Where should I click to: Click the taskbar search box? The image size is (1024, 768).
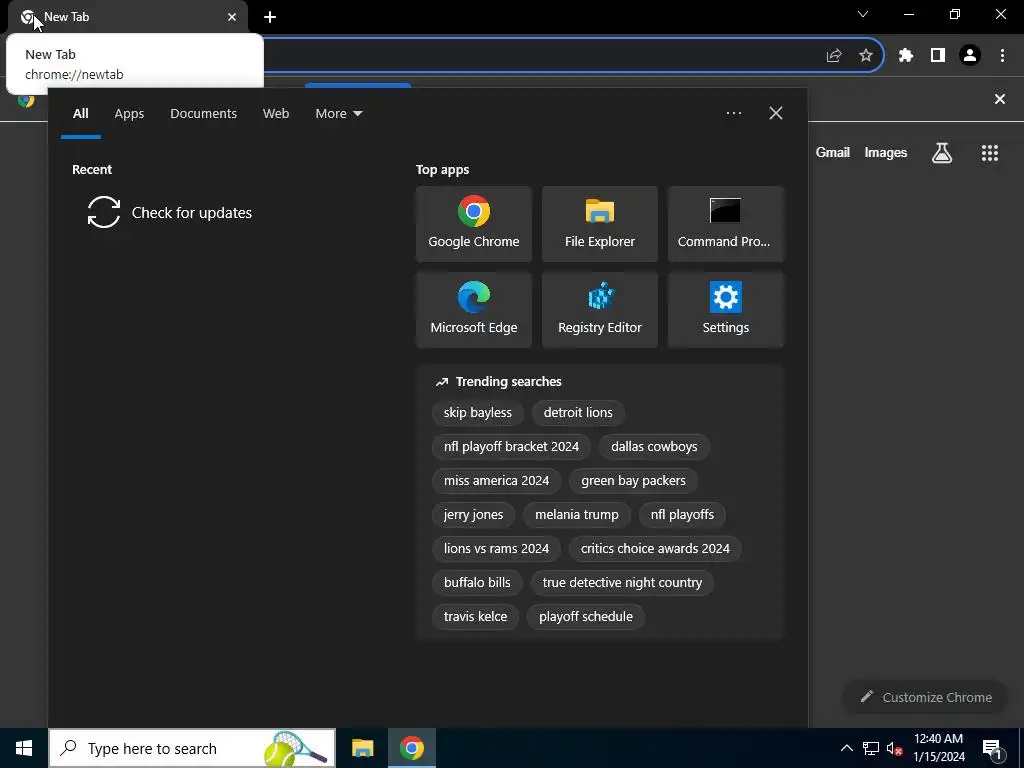pos(192,748)
